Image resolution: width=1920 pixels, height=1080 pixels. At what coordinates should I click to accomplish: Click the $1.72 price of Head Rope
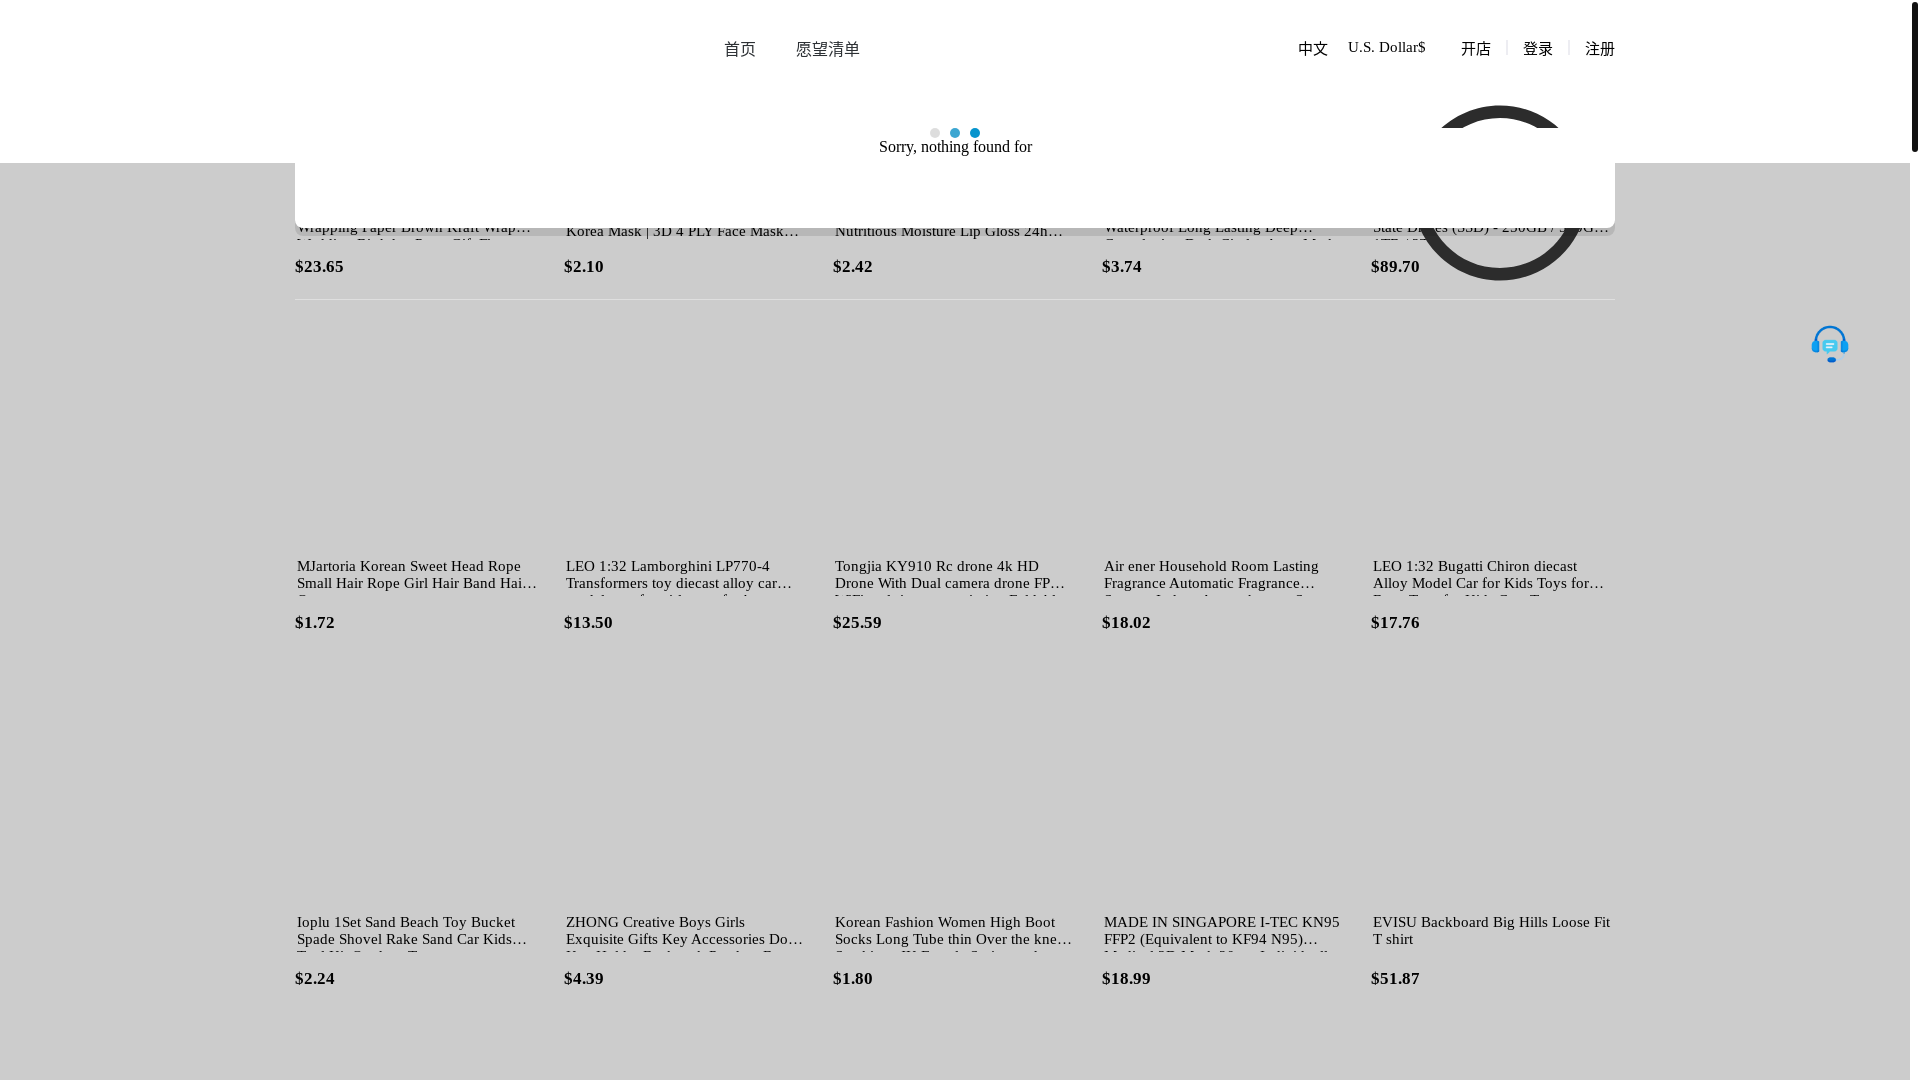pos(315,622)
